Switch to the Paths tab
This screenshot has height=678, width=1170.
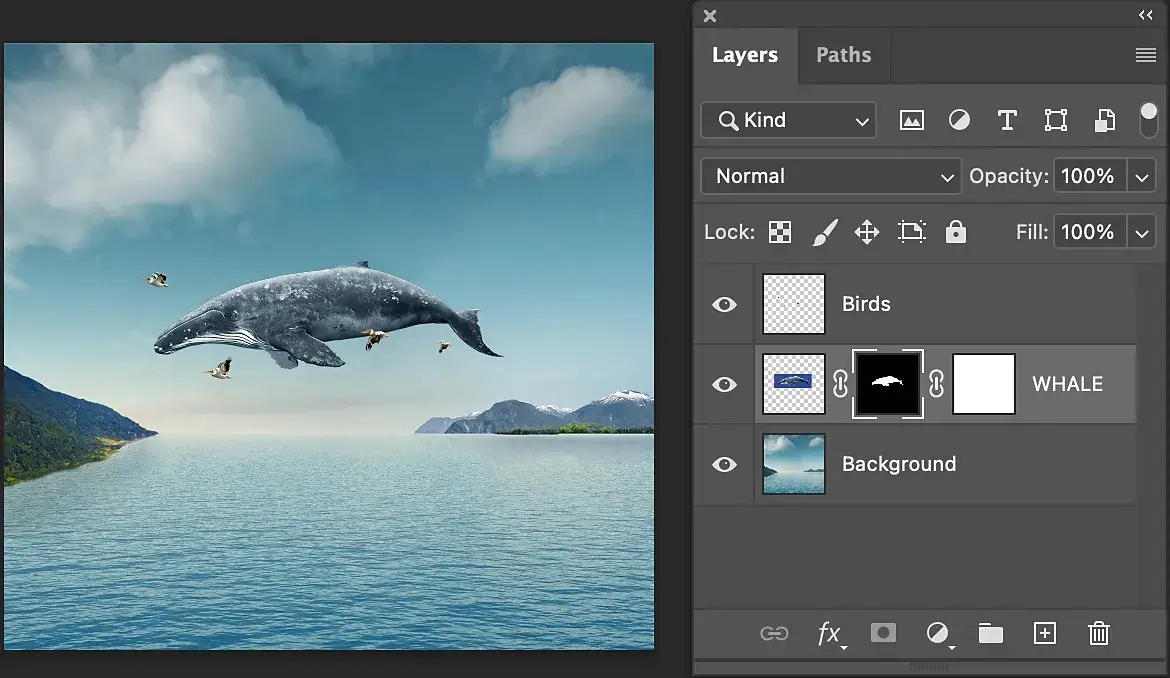point(844,55)
